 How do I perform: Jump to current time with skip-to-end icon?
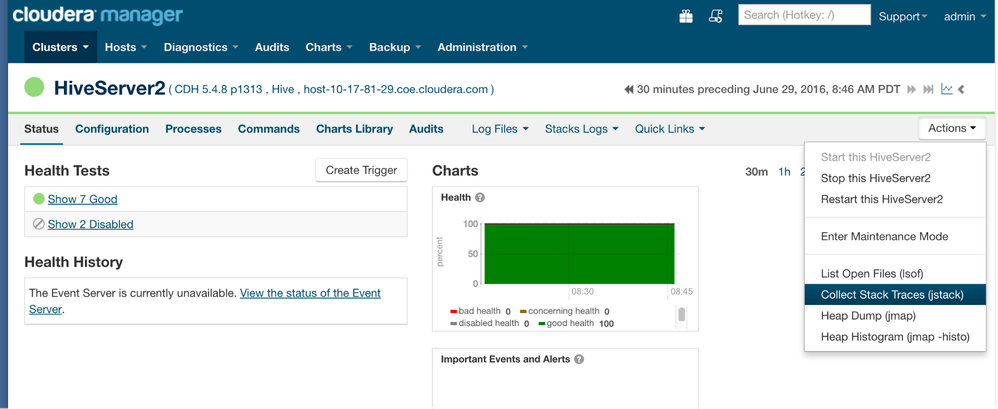(x=929, y=90)
